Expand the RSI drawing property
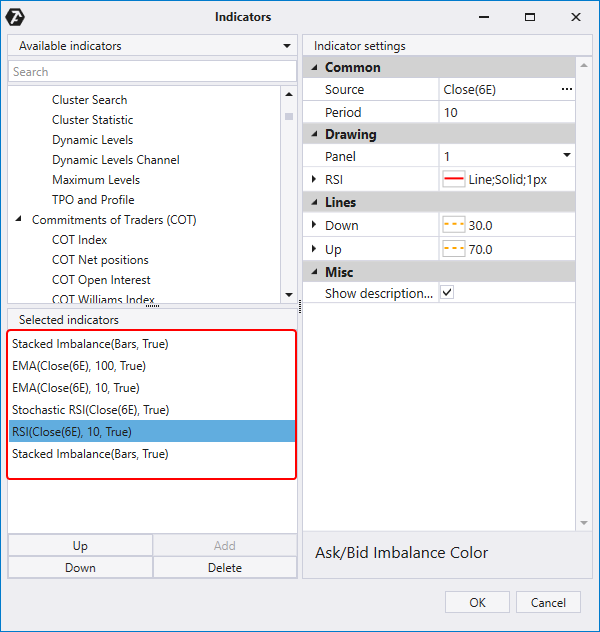 315,179
